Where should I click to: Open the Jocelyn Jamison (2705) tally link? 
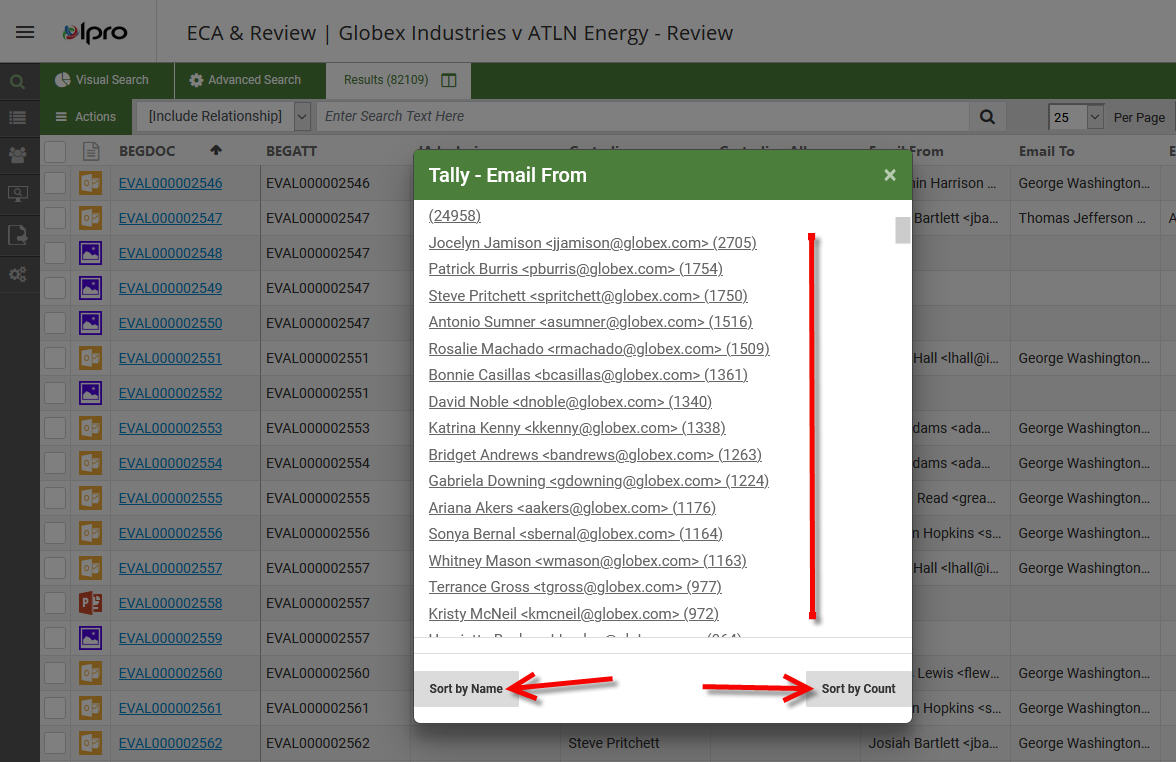[592, 242]
